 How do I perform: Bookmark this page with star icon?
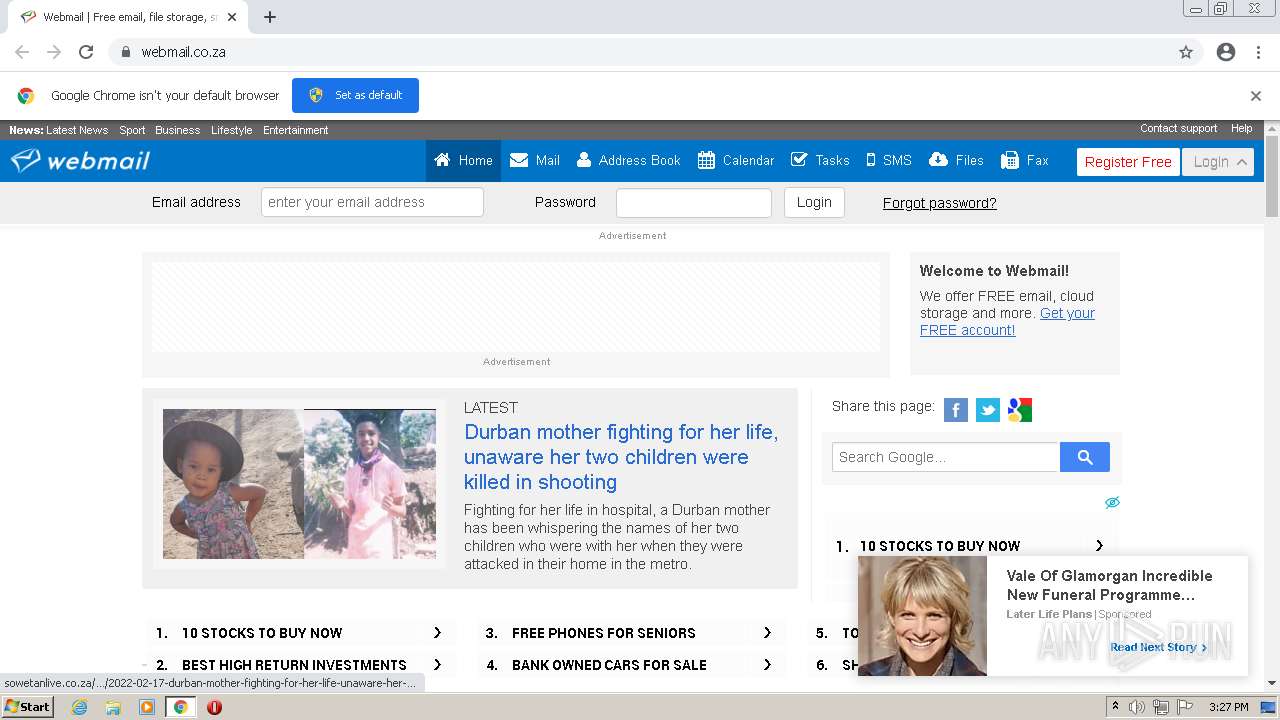click(1186, 52)
